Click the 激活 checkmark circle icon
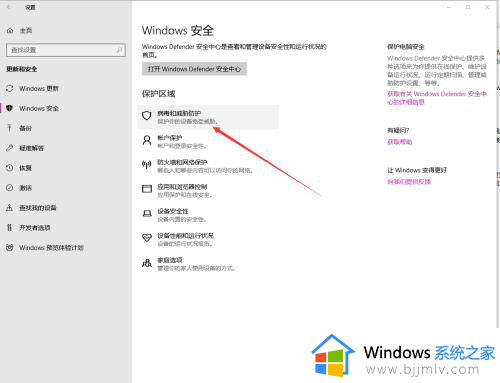 [10, 188]
